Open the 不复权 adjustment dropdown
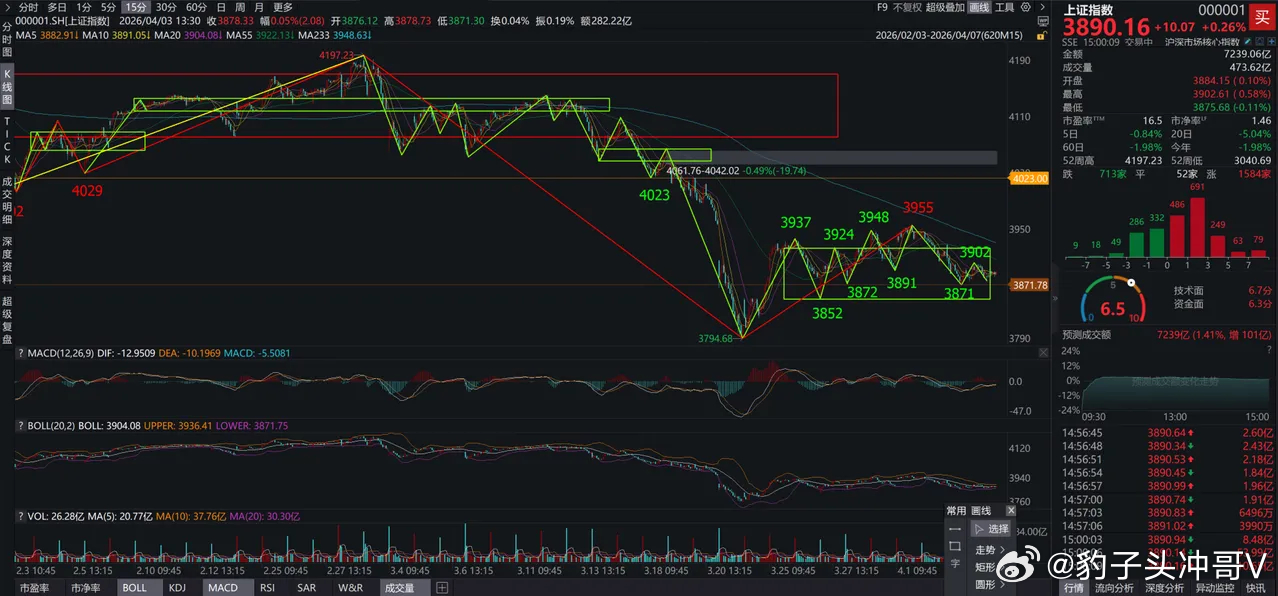 click(x=907, y=7)
